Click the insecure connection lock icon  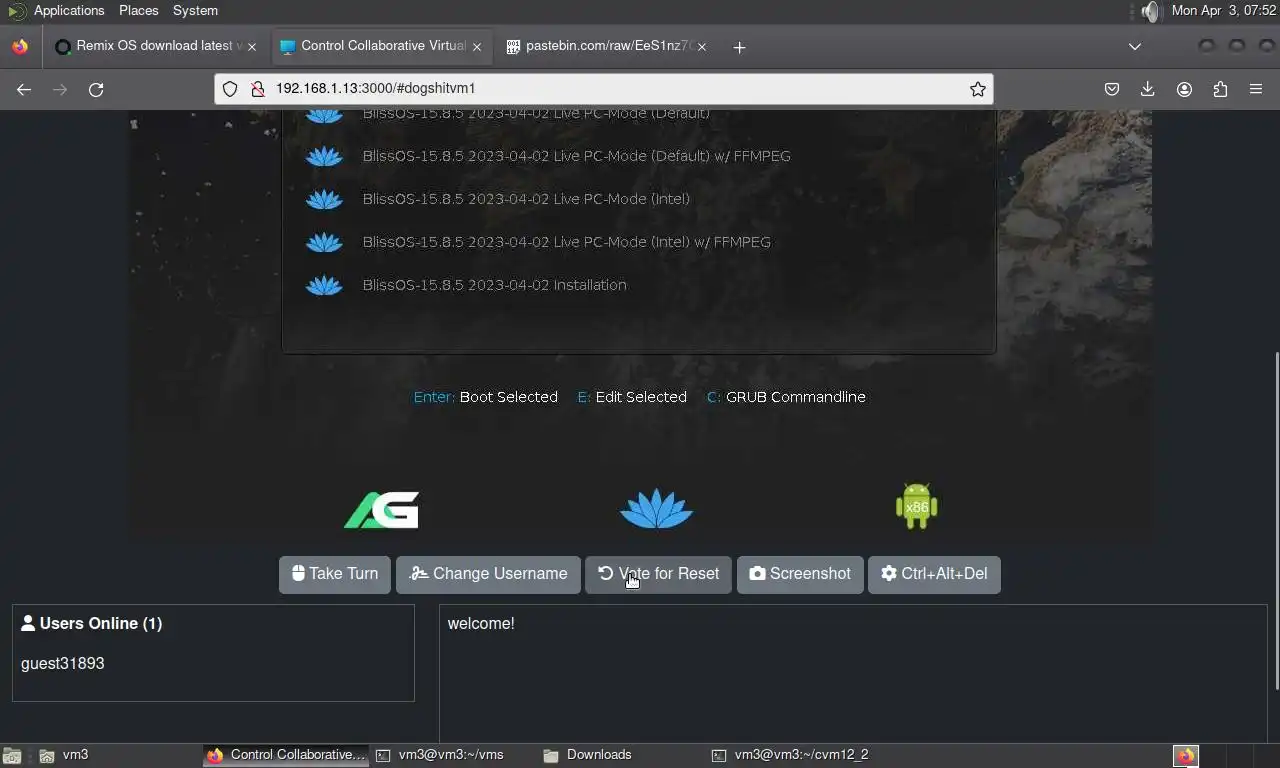pos(257,89)
